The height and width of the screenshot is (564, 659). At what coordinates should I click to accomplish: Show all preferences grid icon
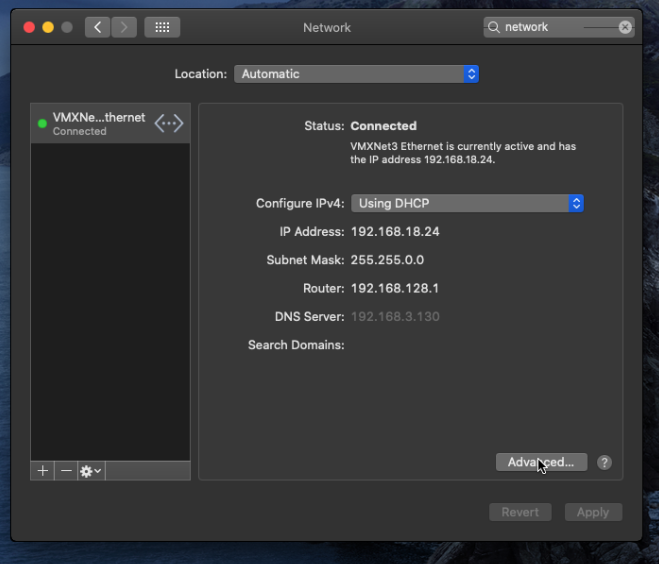[162, 27]
